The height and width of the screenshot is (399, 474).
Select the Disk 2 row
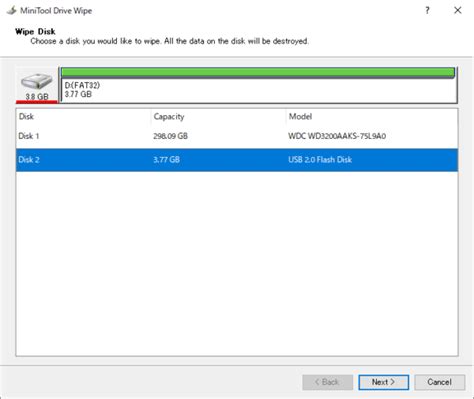click(237, 160)
